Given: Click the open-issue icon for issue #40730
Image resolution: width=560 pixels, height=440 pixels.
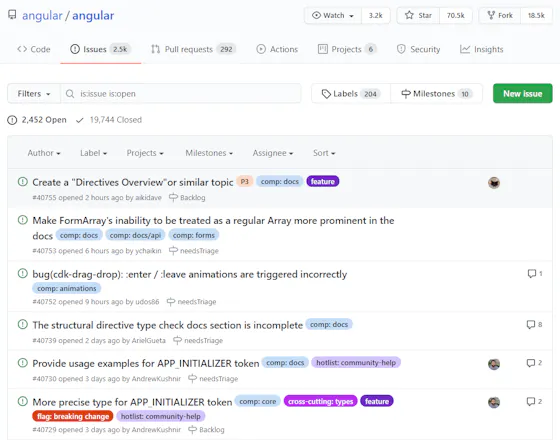Looking at the screenshot, I should point(22,363).
